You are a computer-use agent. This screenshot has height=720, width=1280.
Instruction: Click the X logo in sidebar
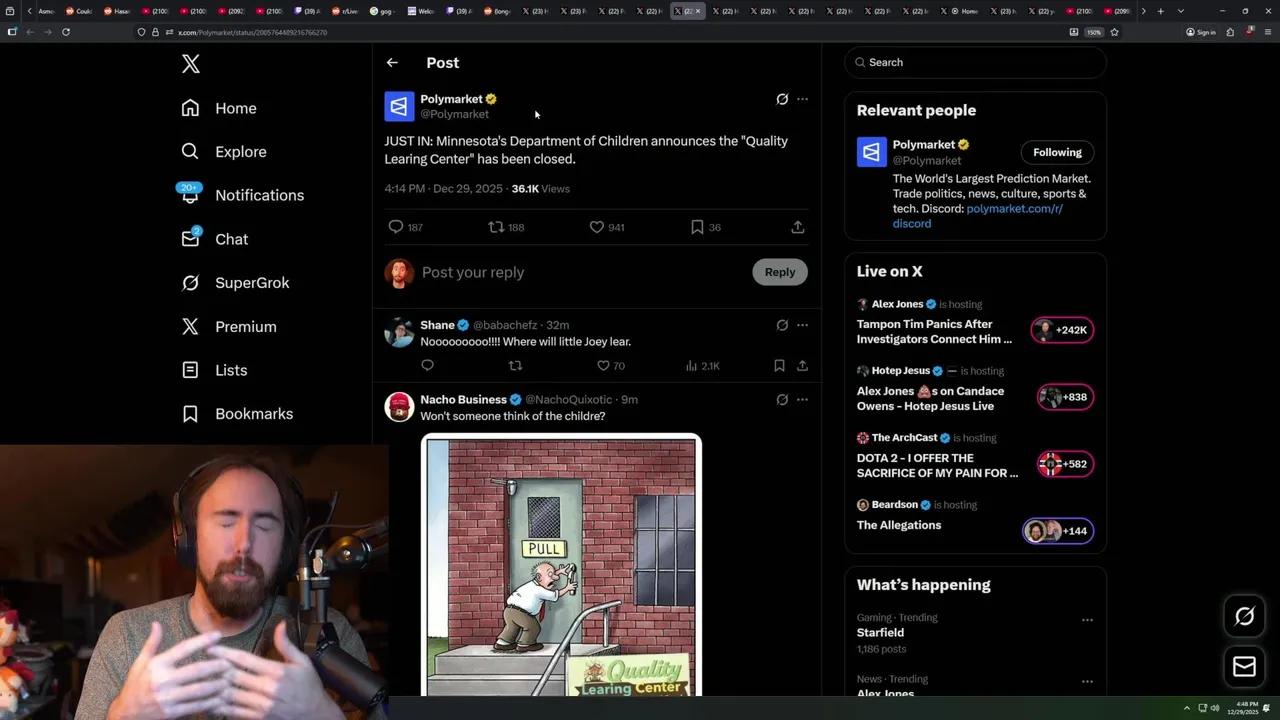(191, 64)
